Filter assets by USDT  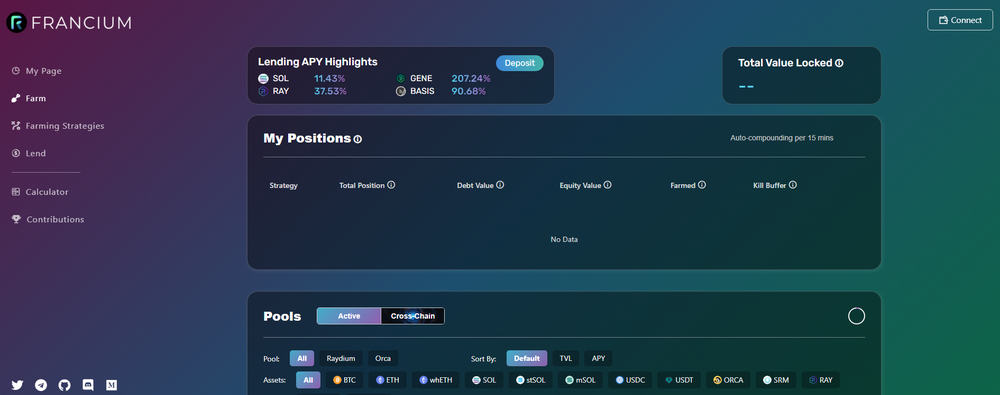pyautogui.click(x=679, y=380)
